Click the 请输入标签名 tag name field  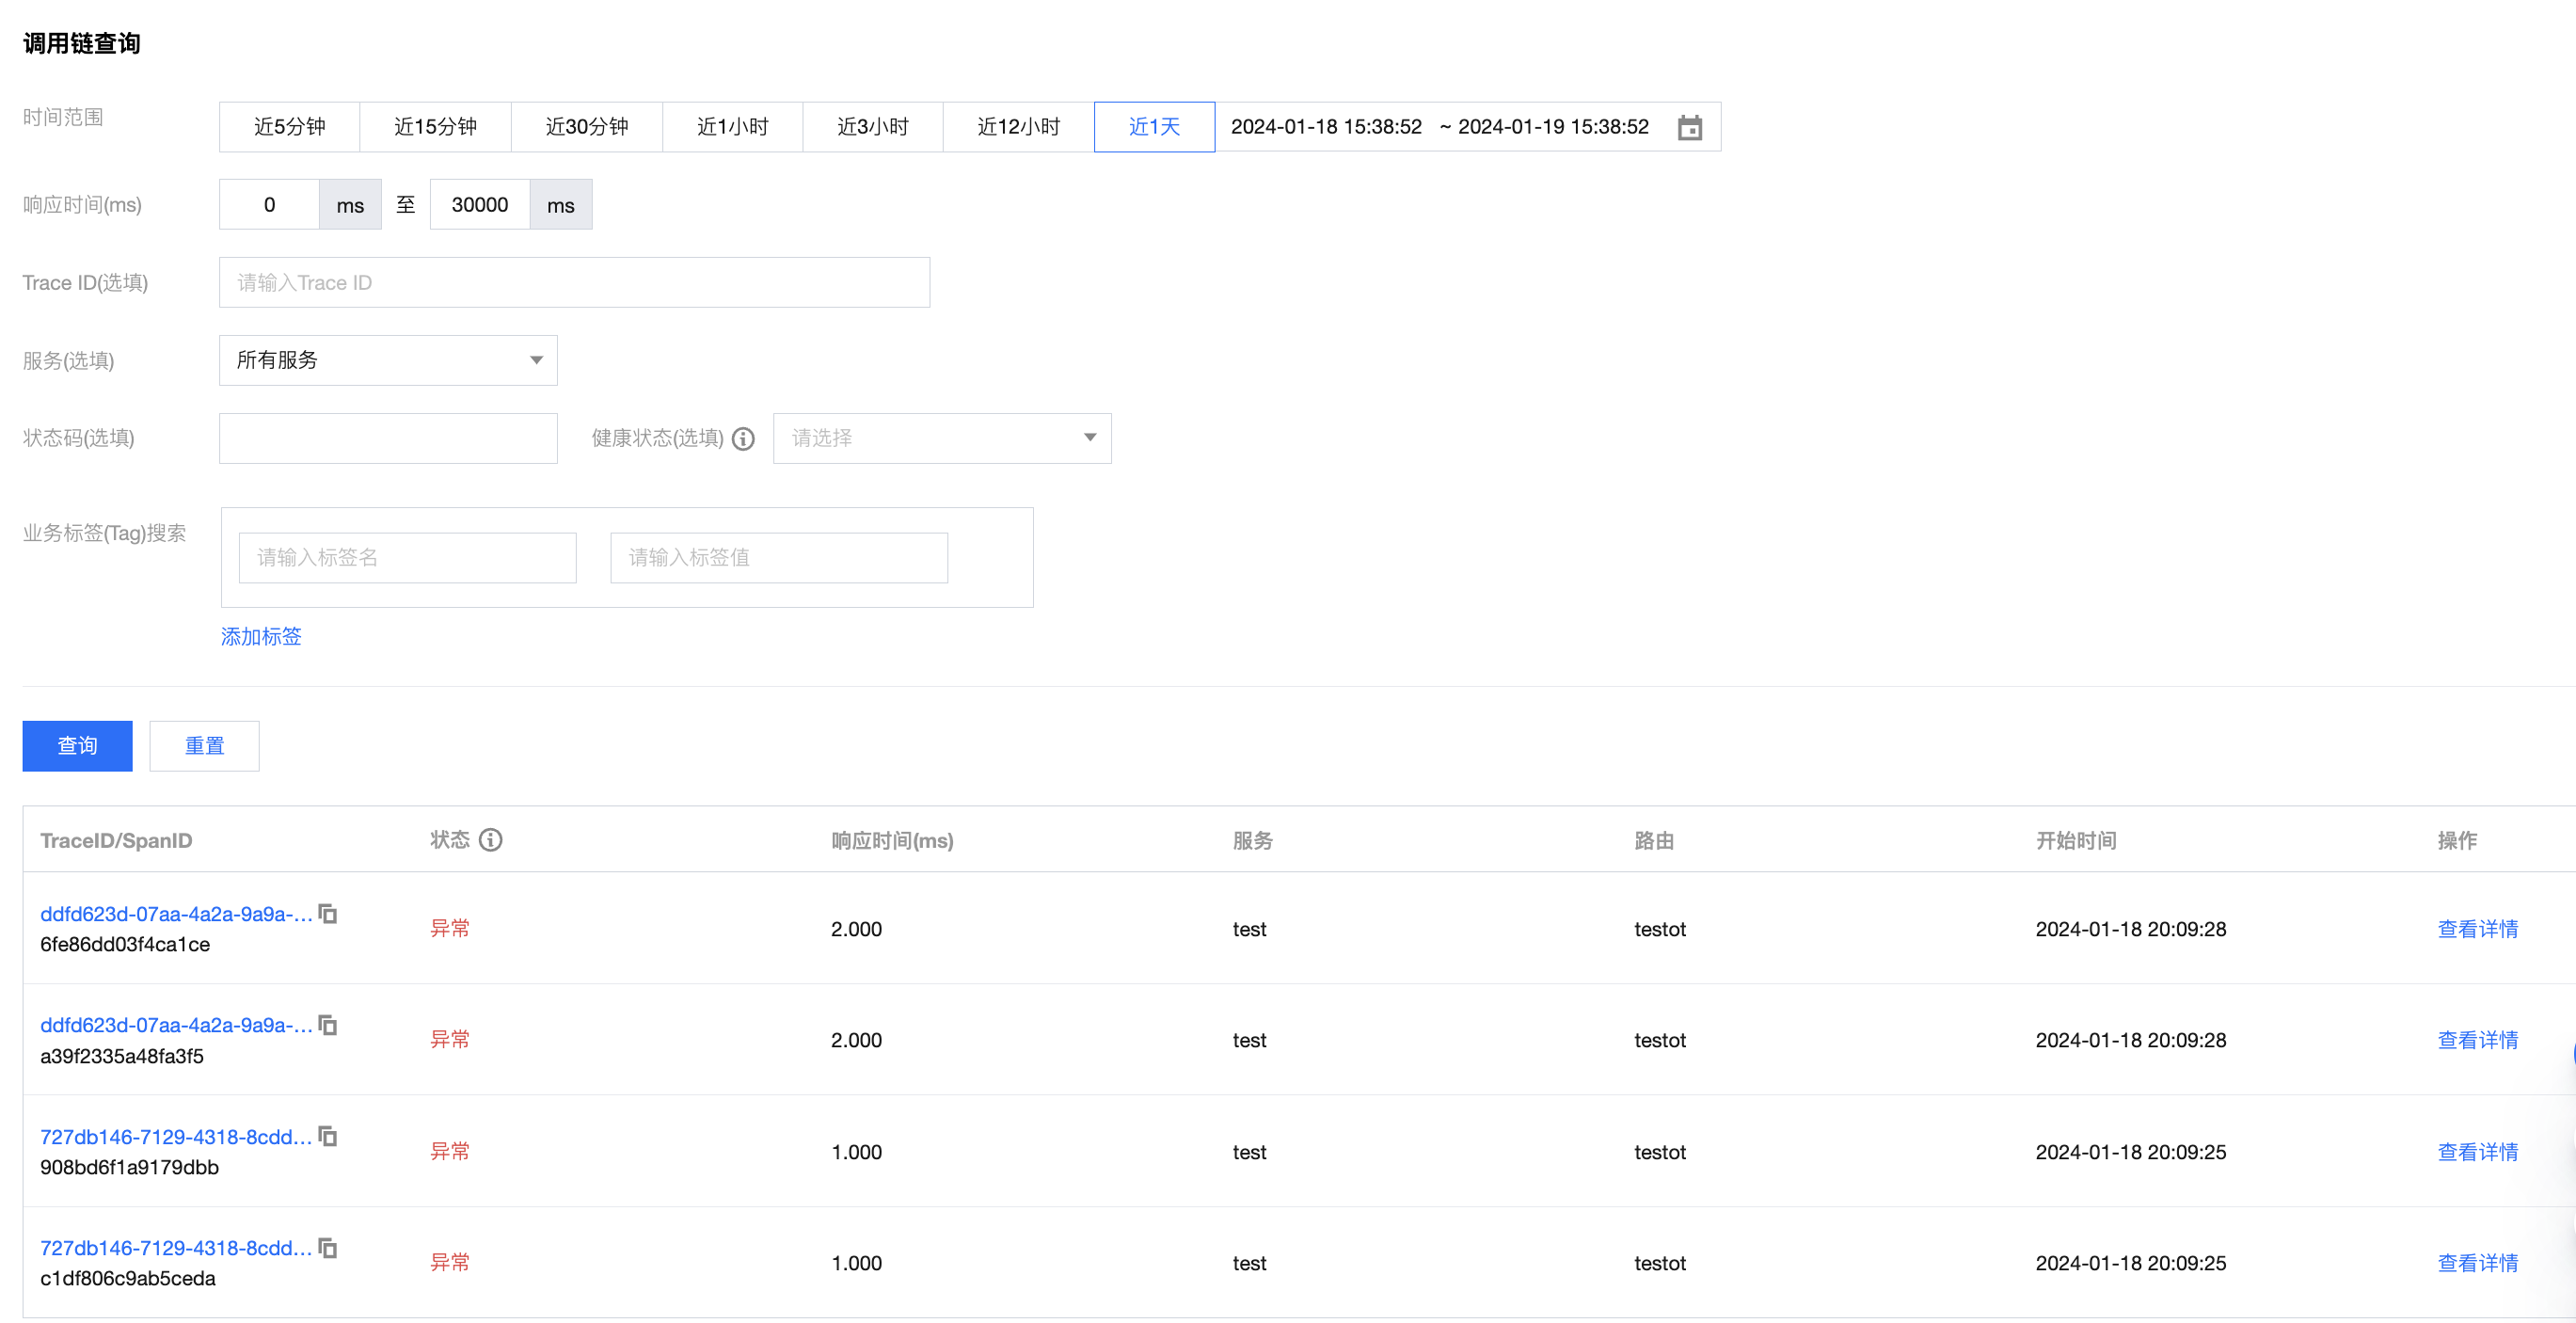point(407,557)
